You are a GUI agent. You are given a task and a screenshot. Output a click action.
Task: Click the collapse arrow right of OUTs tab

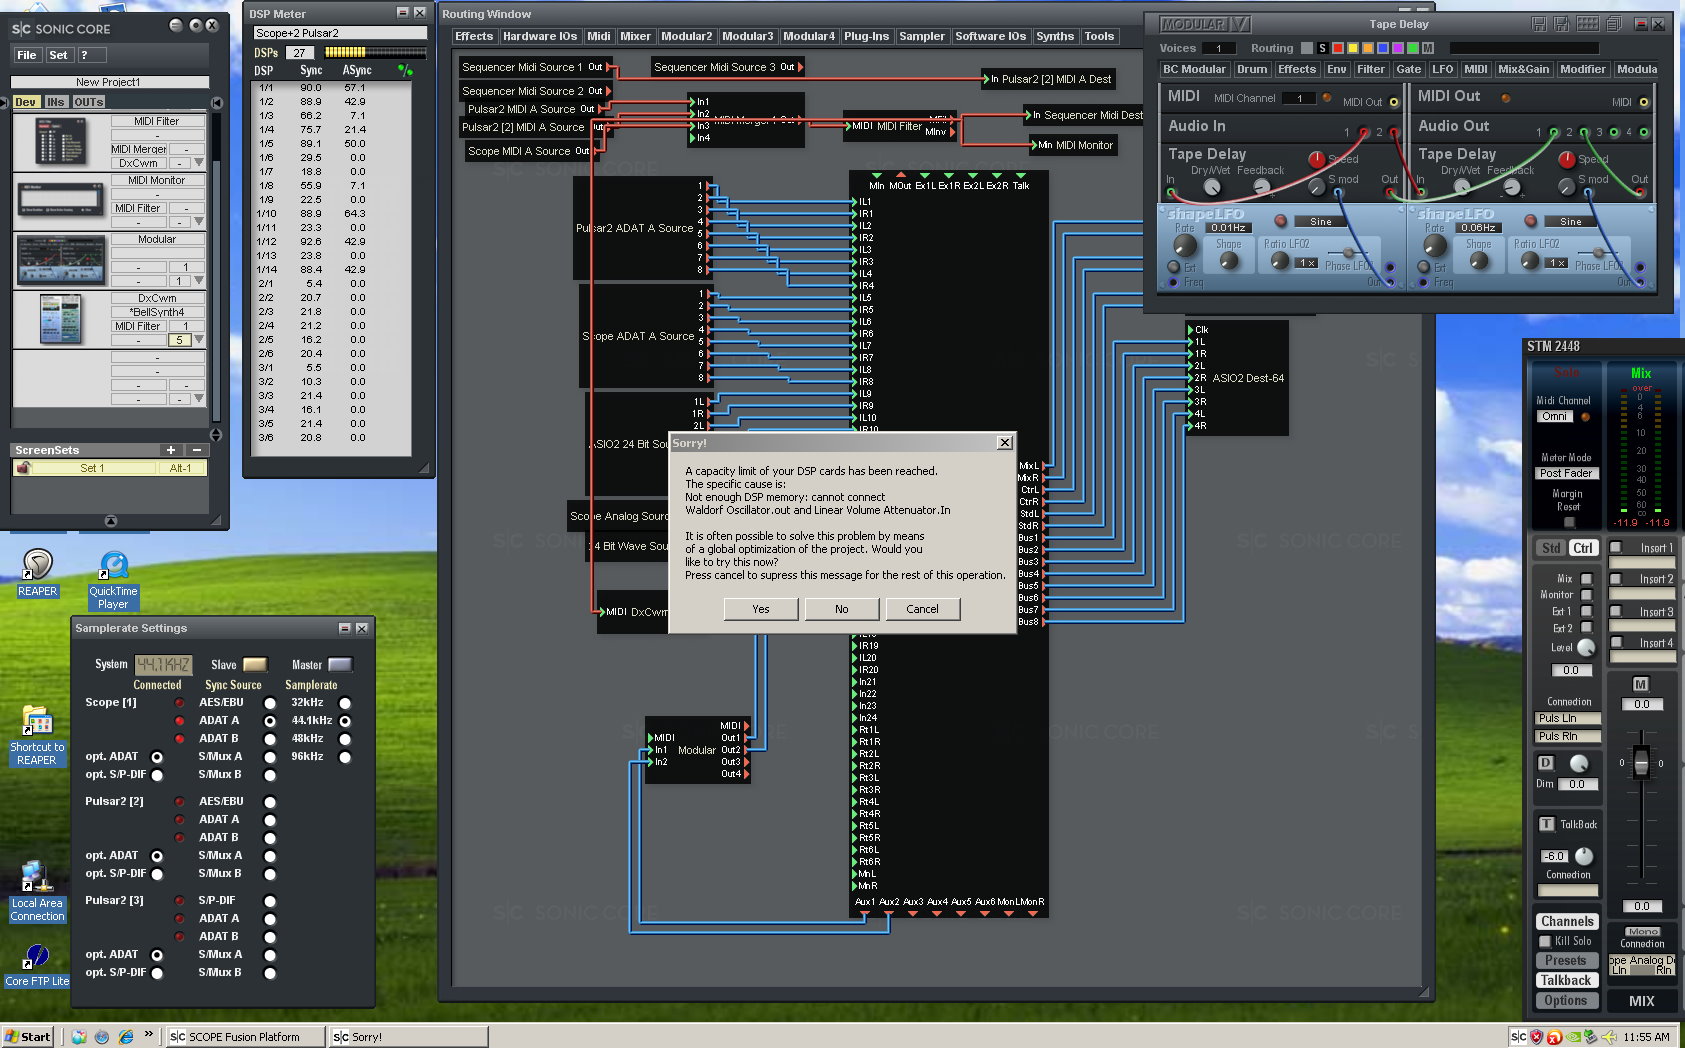pyautogui.click(x=216, y=102)
